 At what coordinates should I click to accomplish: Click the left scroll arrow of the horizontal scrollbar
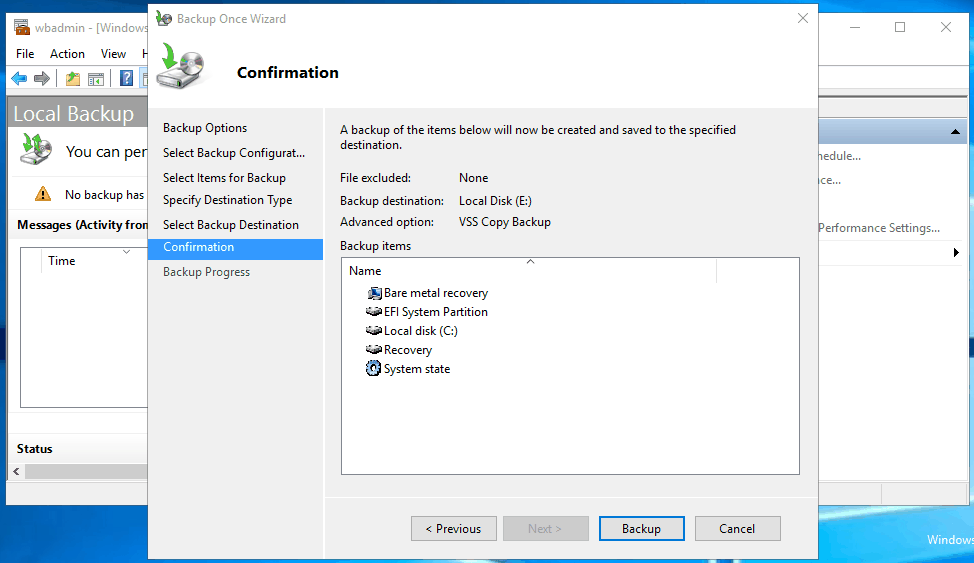[16, 471]
